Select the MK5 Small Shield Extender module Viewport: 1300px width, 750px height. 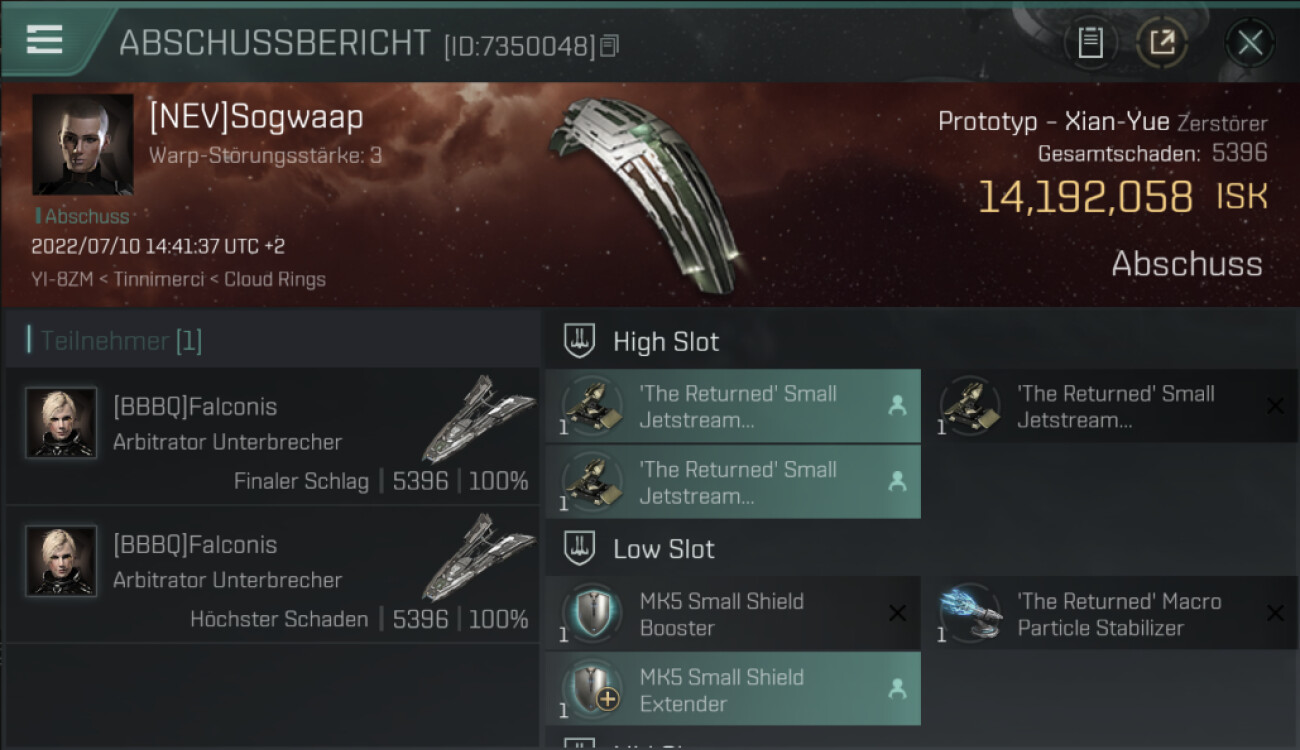(x=733, y=690)
